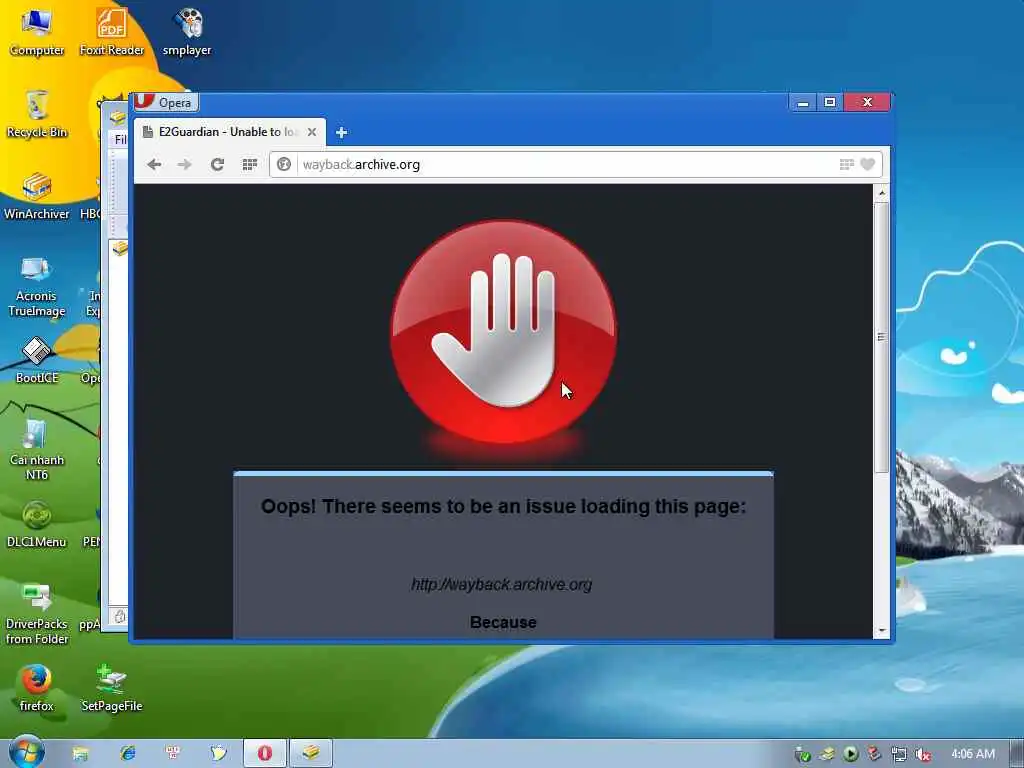Screen dimensions: 1024x768
Task: Select the firefox desktop icon
Action: [x=37, y=688]
